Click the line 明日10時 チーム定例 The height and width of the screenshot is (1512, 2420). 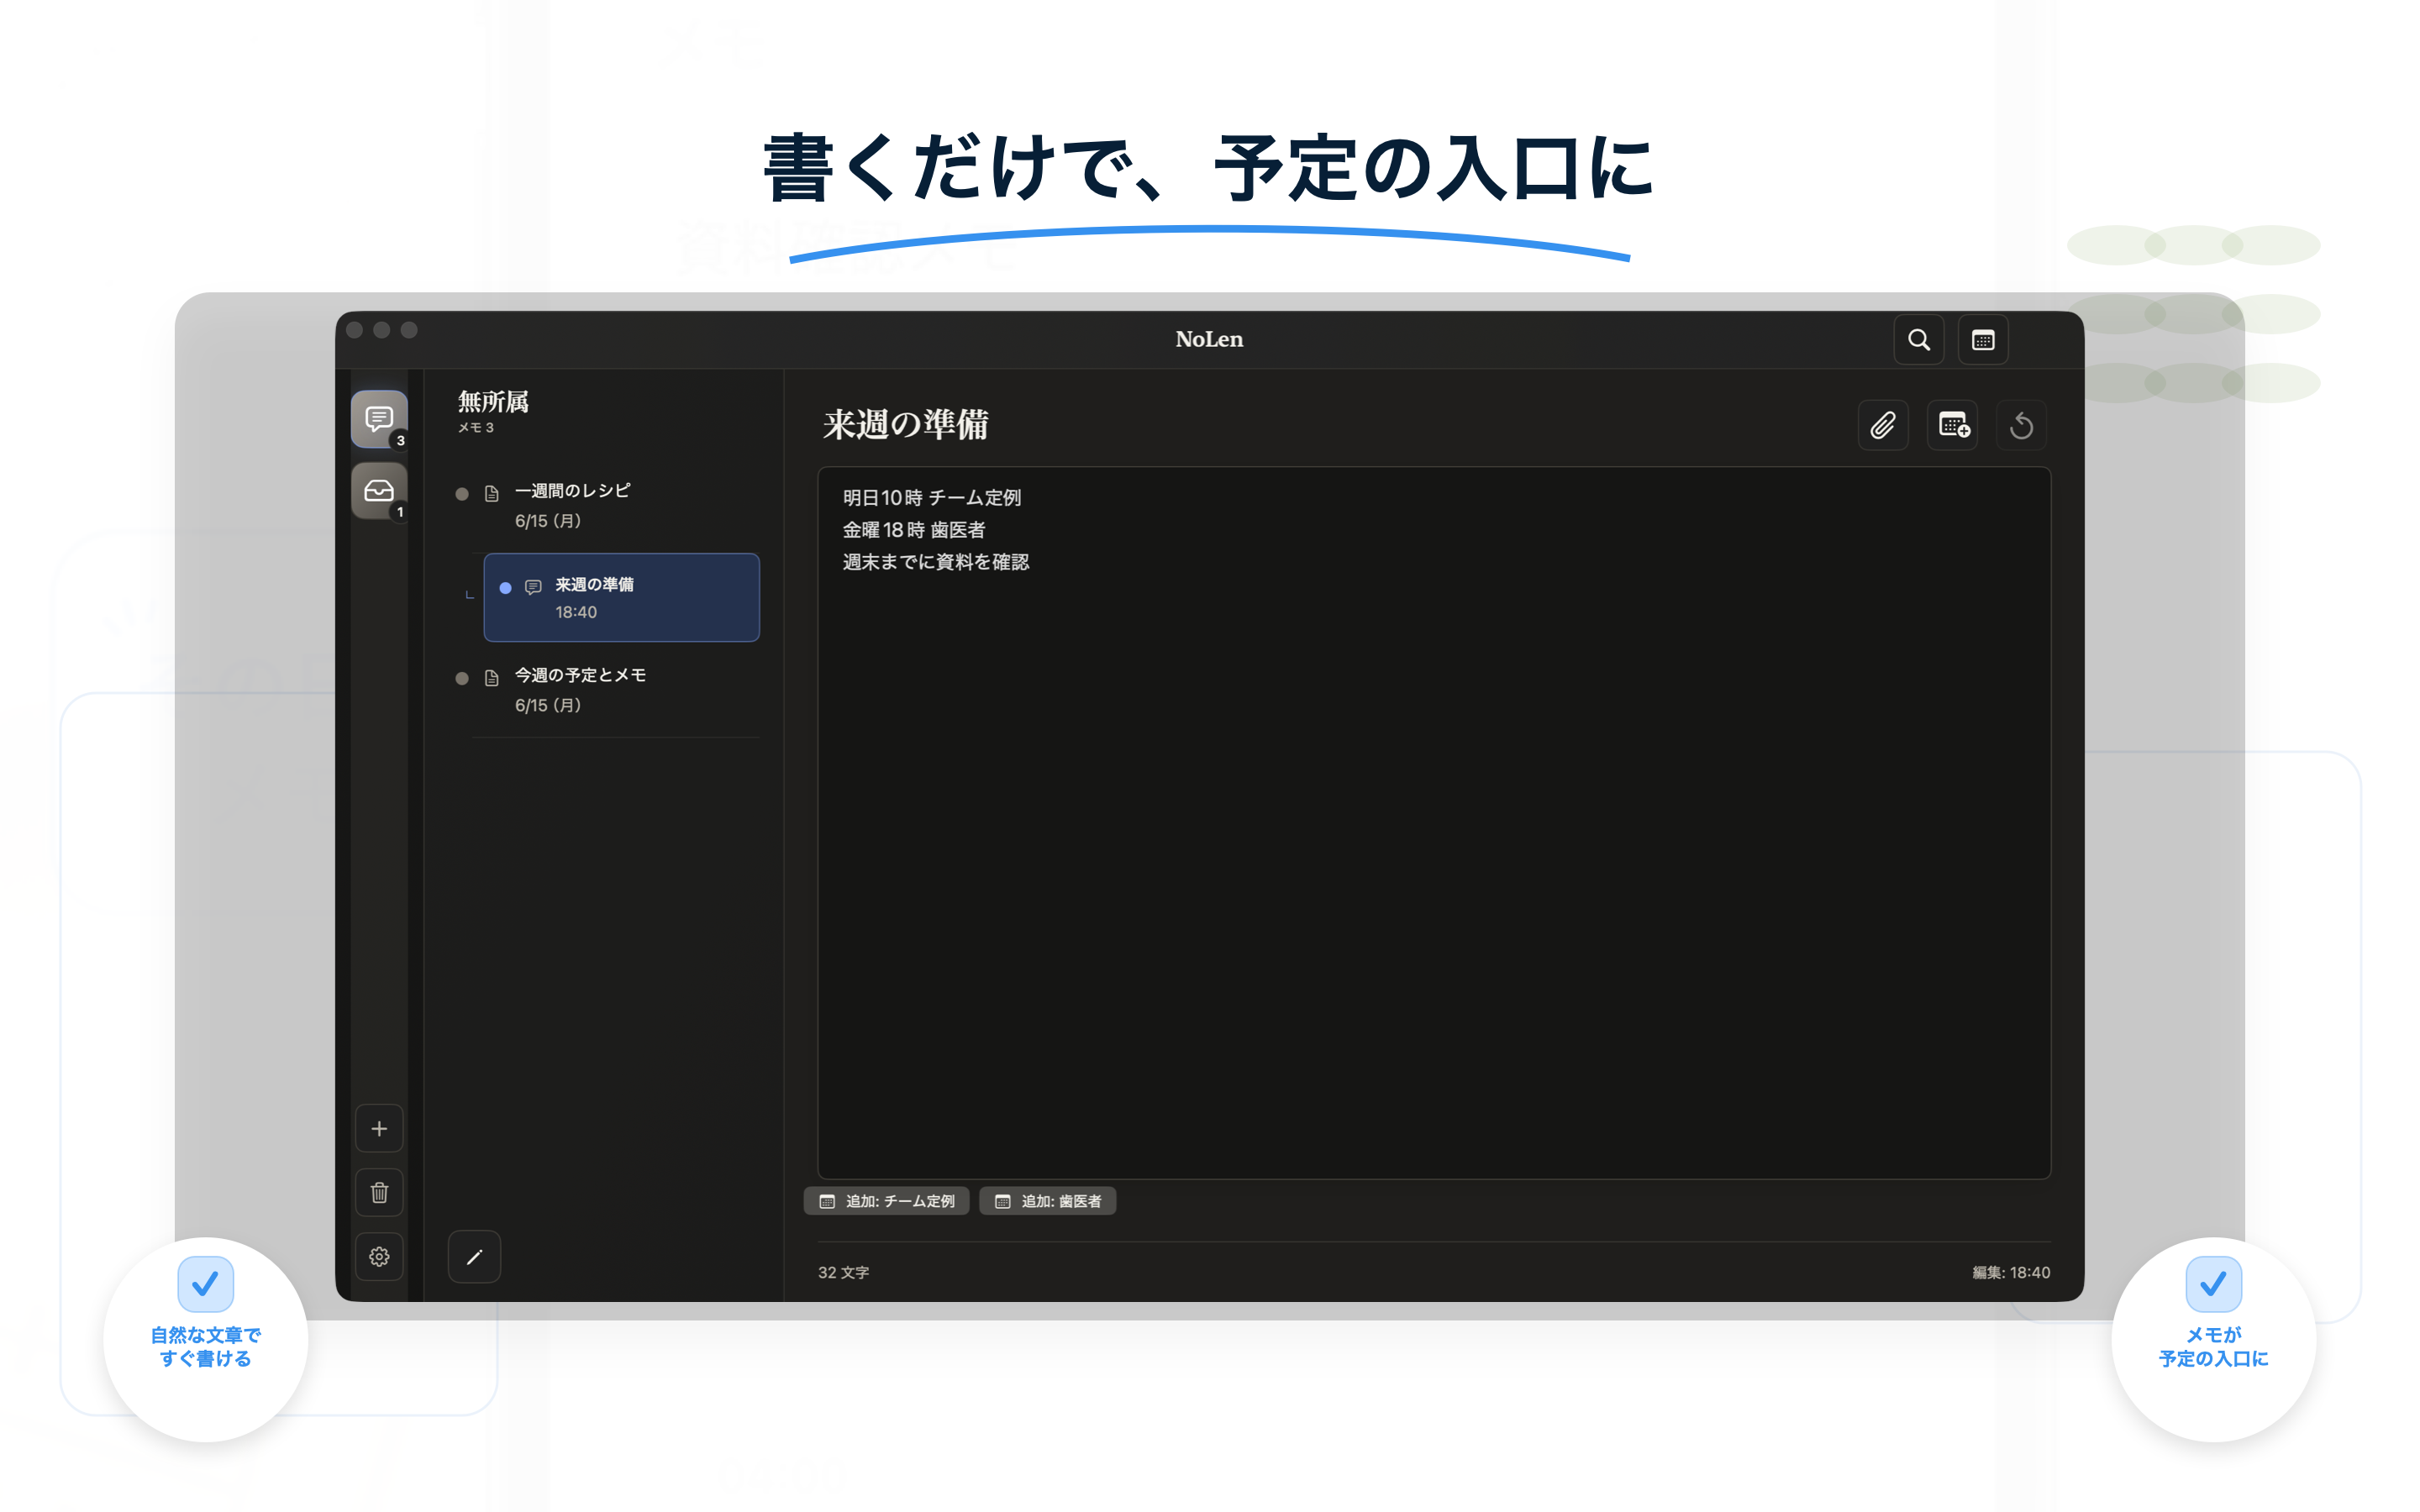coord(931,498)
